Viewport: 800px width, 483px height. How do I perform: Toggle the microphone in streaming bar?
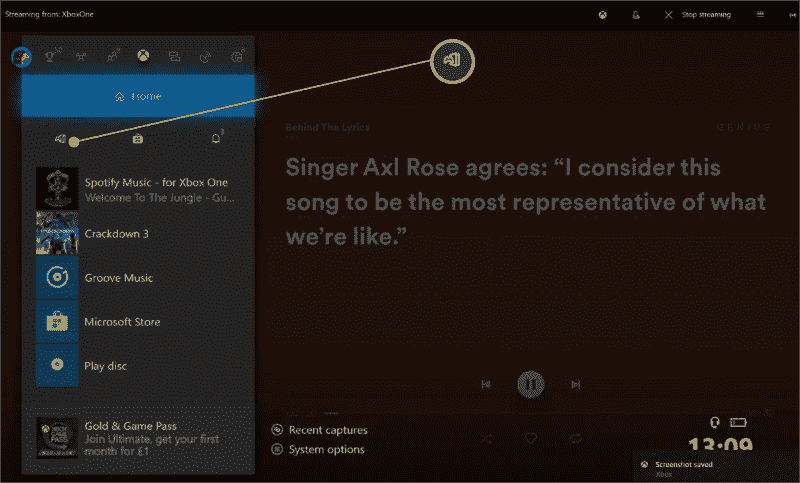(x=636, y=15)
